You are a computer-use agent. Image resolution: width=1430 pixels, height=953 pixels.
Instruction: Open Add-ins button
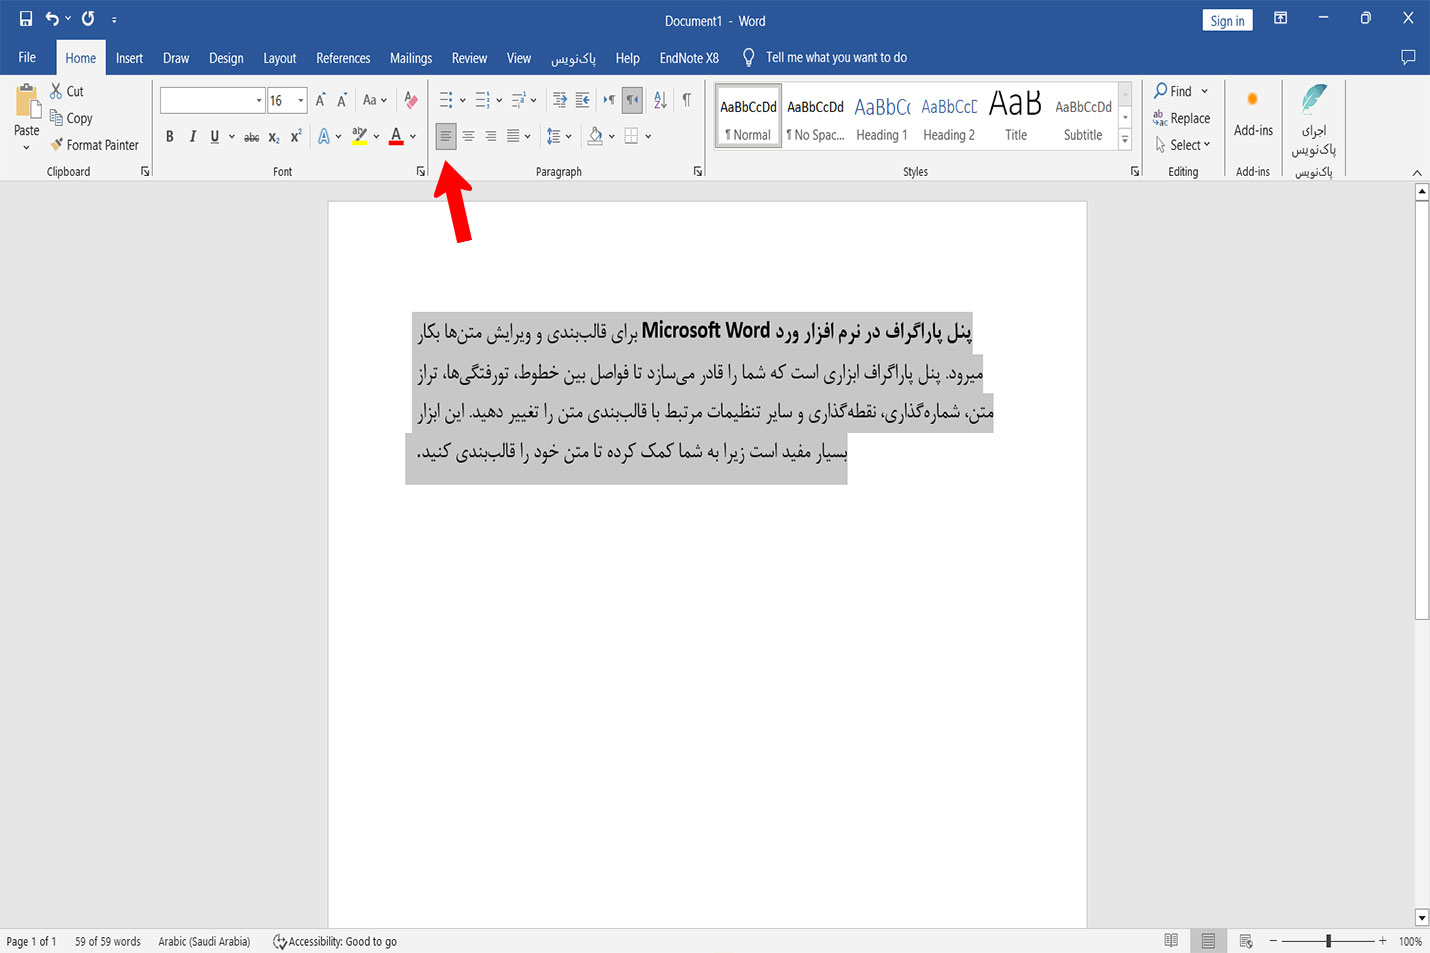tap(1253, 113)
